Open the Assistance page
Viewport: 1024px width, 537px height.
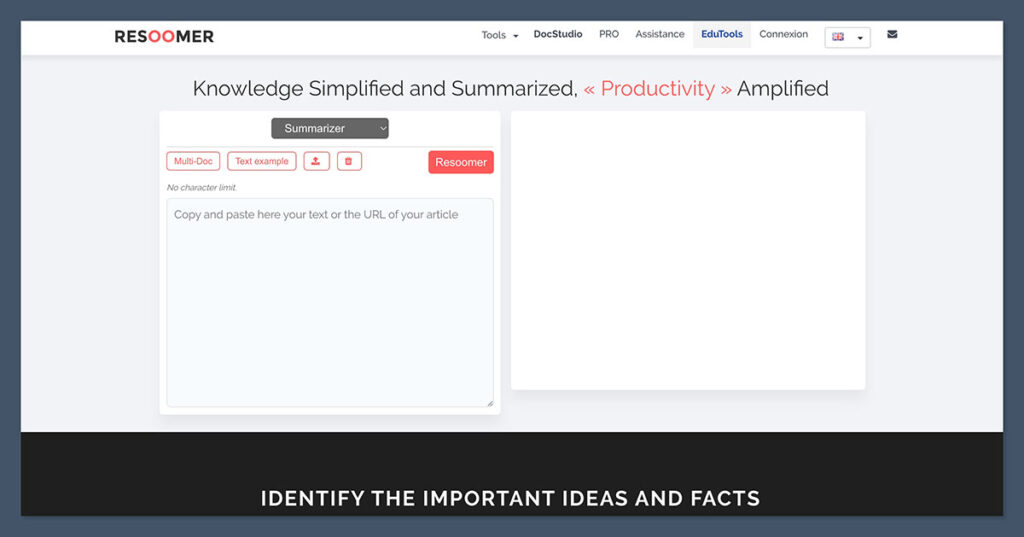coord(660,34)
